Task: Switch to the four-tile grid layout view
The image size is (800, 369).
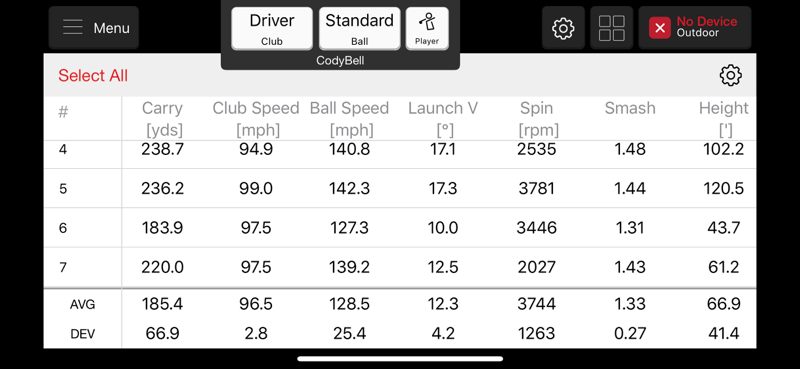Action: click(611, 28)
